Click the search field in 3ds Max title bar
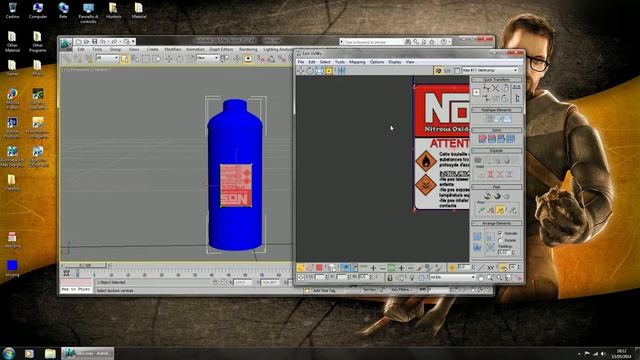640x360 pixels. (x=372, y=42)
